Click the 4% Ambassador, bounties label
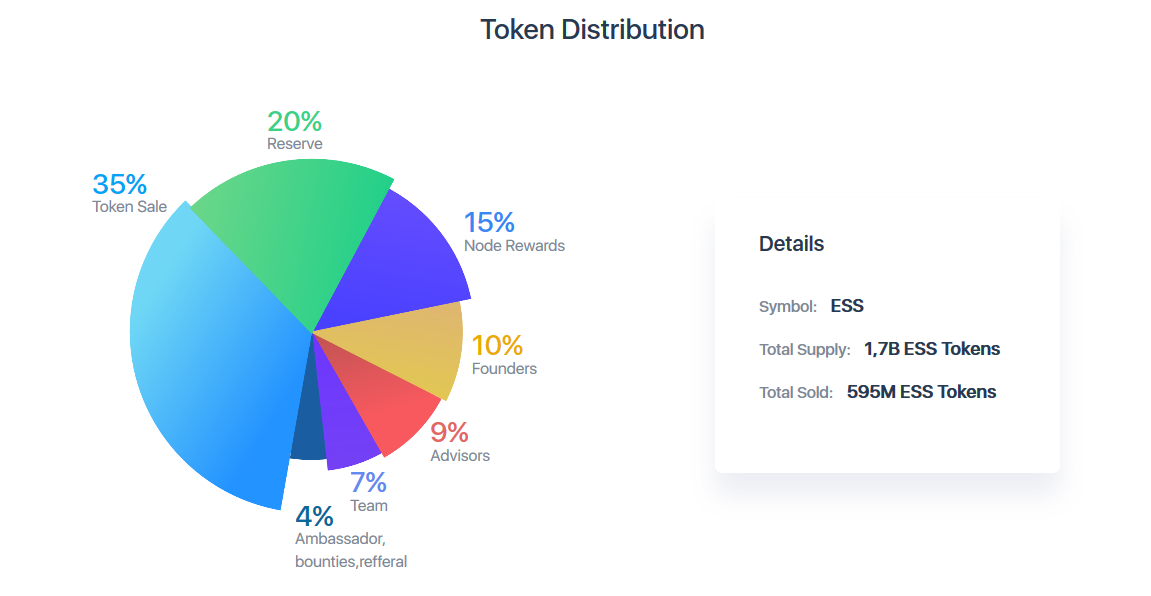1151x596 pixels. pos(315,517)
